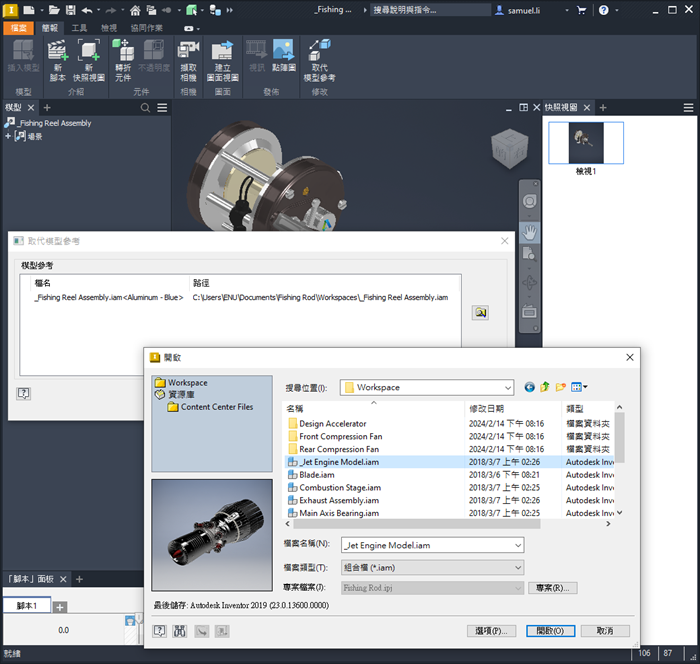Click the jet engine preview image in Open dialog
Screen dimensions: 700x664
(x=212, y=535)
